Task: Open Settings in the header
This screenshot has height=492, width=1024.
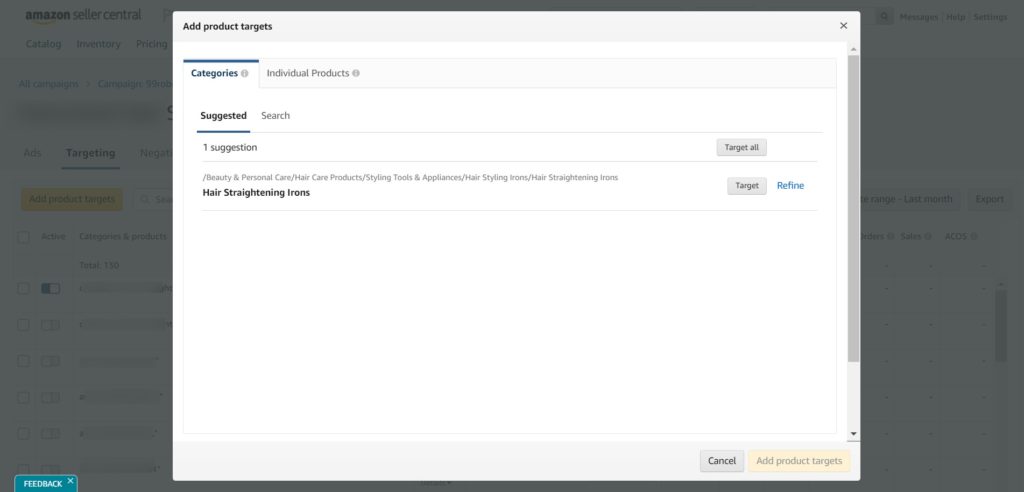Action: coord(990,17)
